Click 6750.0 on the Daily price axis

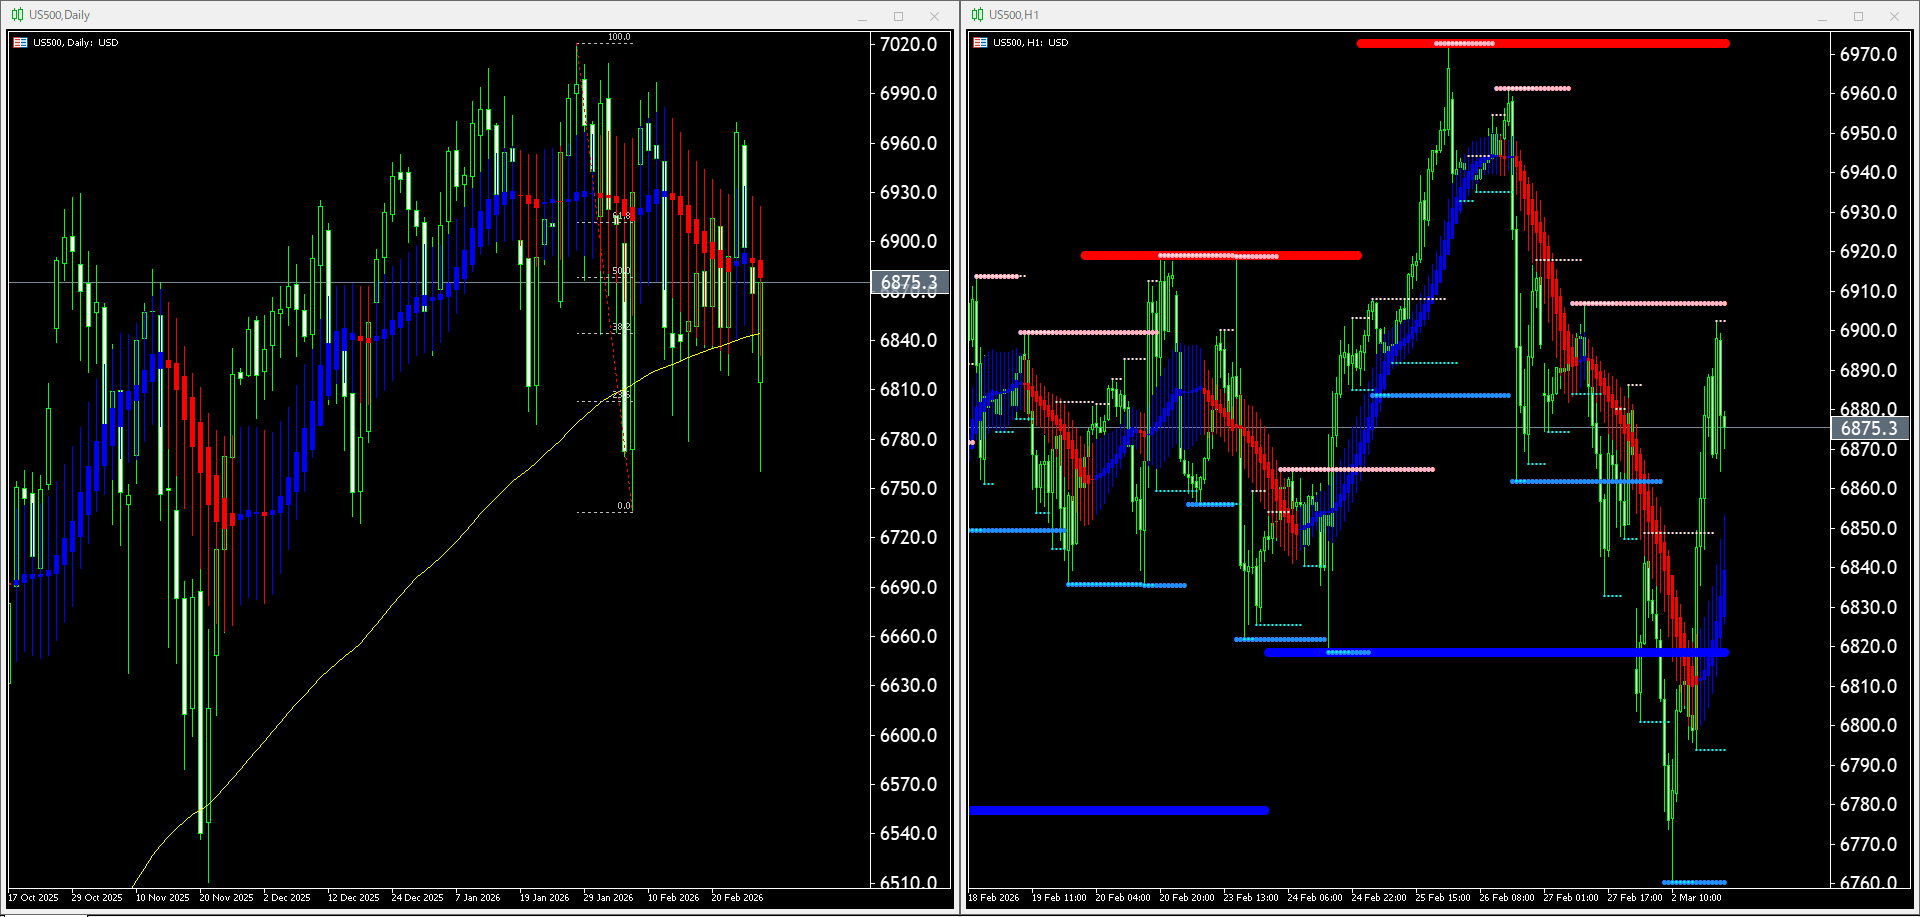click(908, 488)
